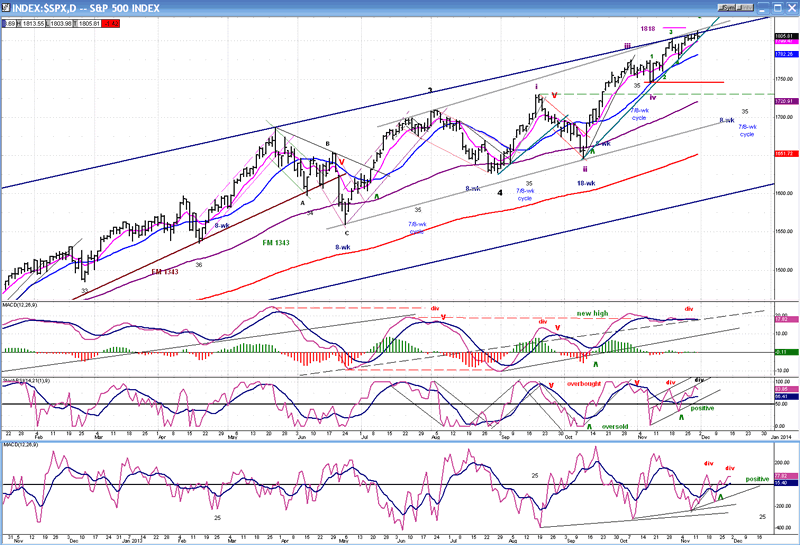This screenshot has height=545, width=800.
Task: Click the 'positive' annotation in the bottom panel
Action: click(x=757, y=479)
